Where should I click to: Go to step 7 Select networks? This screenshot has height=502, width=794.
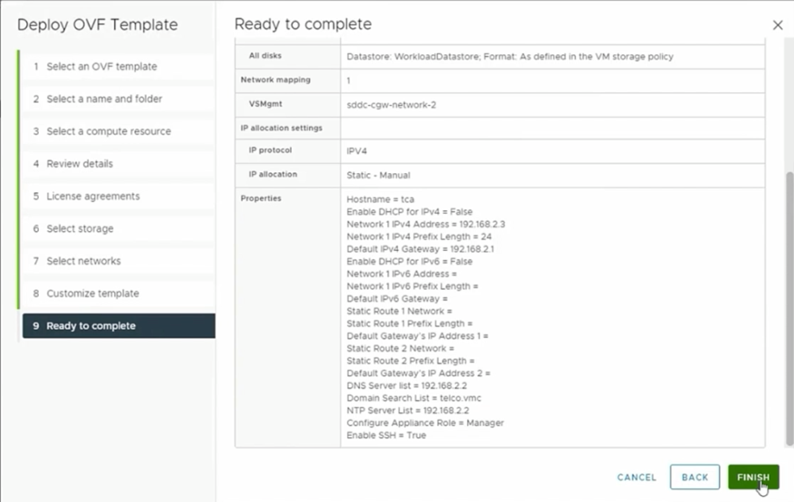(x=83, y=261)
